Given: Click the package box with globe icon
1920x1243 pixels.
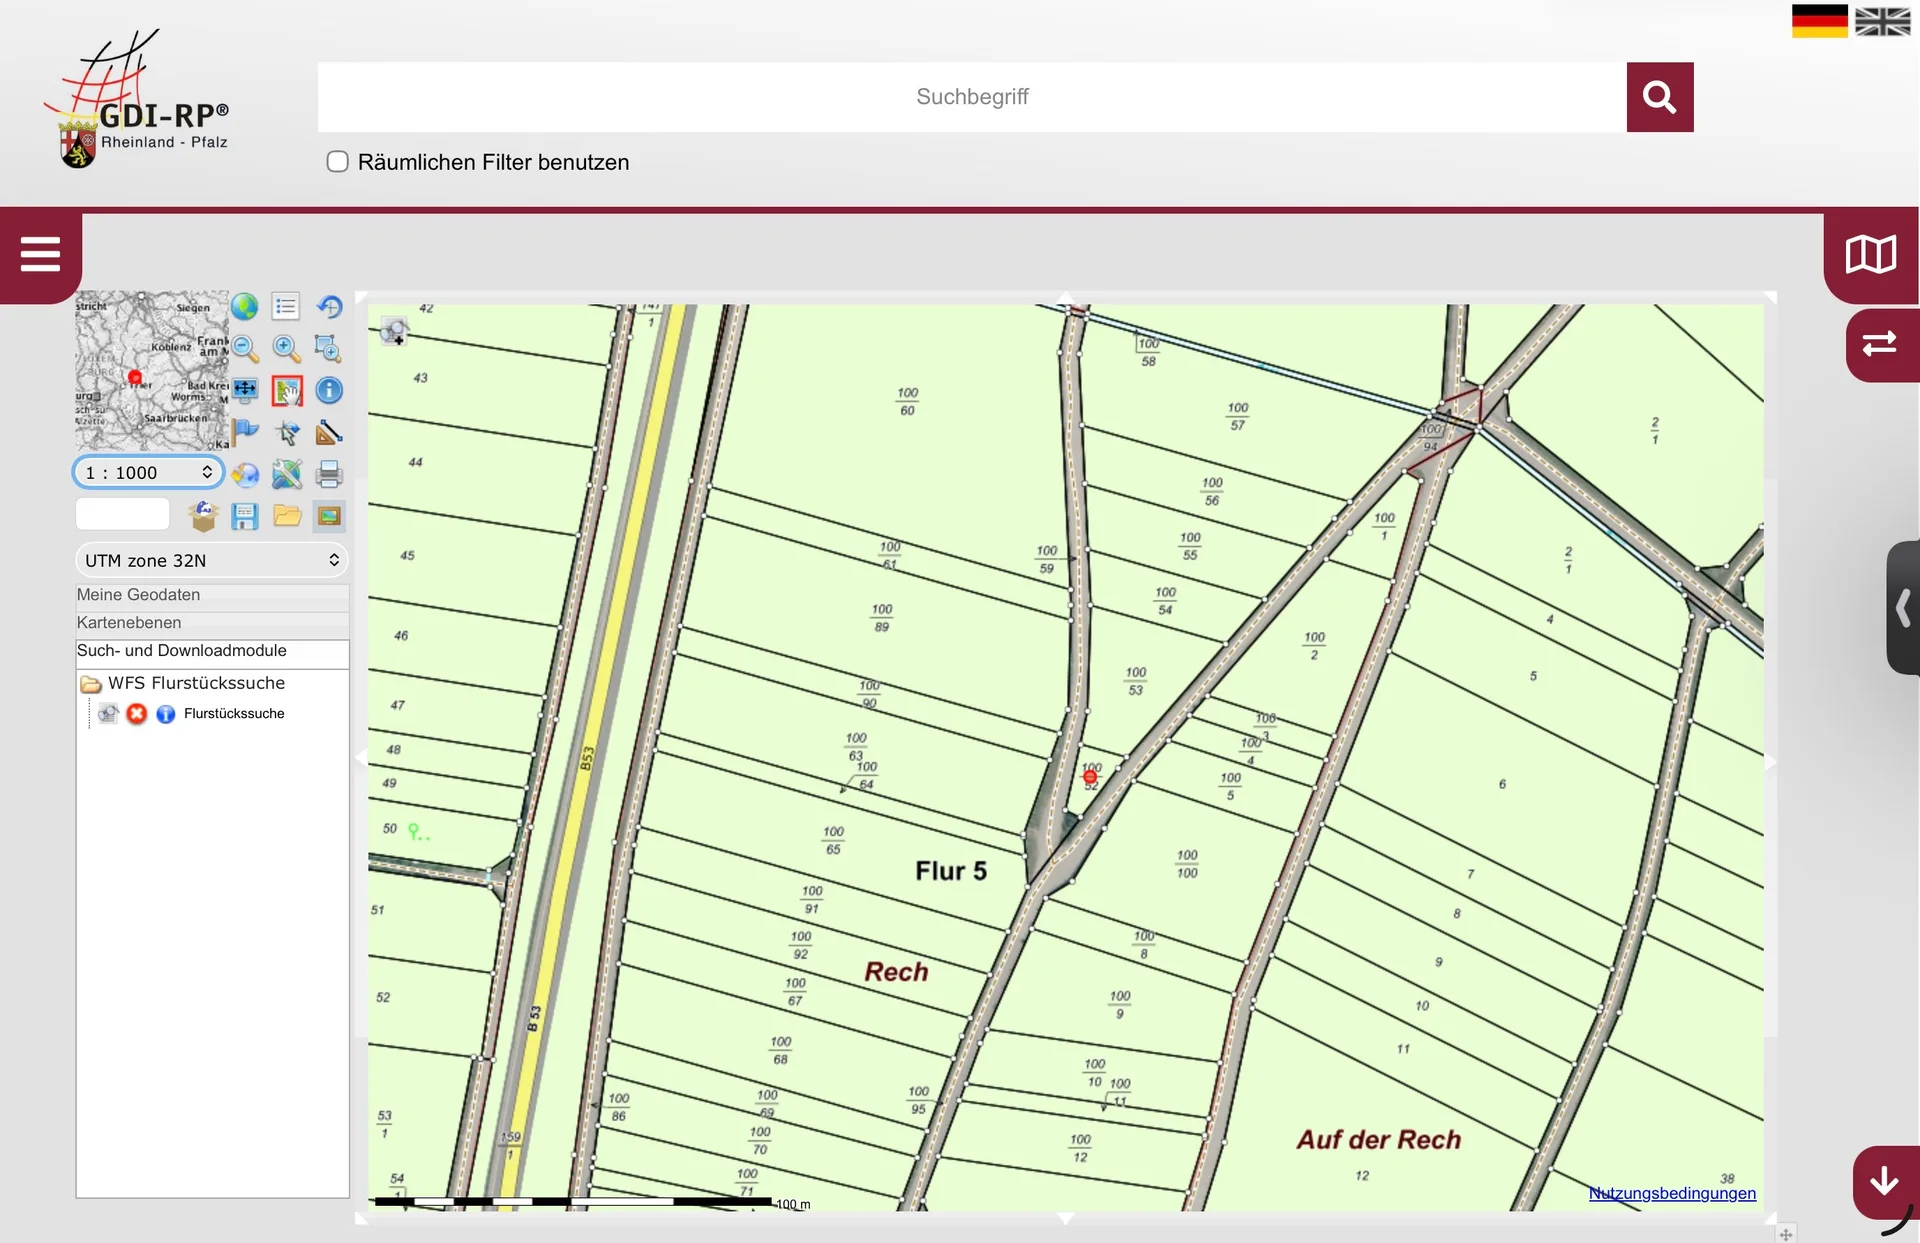Looking at the screenshot, I should tap(203, 516).
